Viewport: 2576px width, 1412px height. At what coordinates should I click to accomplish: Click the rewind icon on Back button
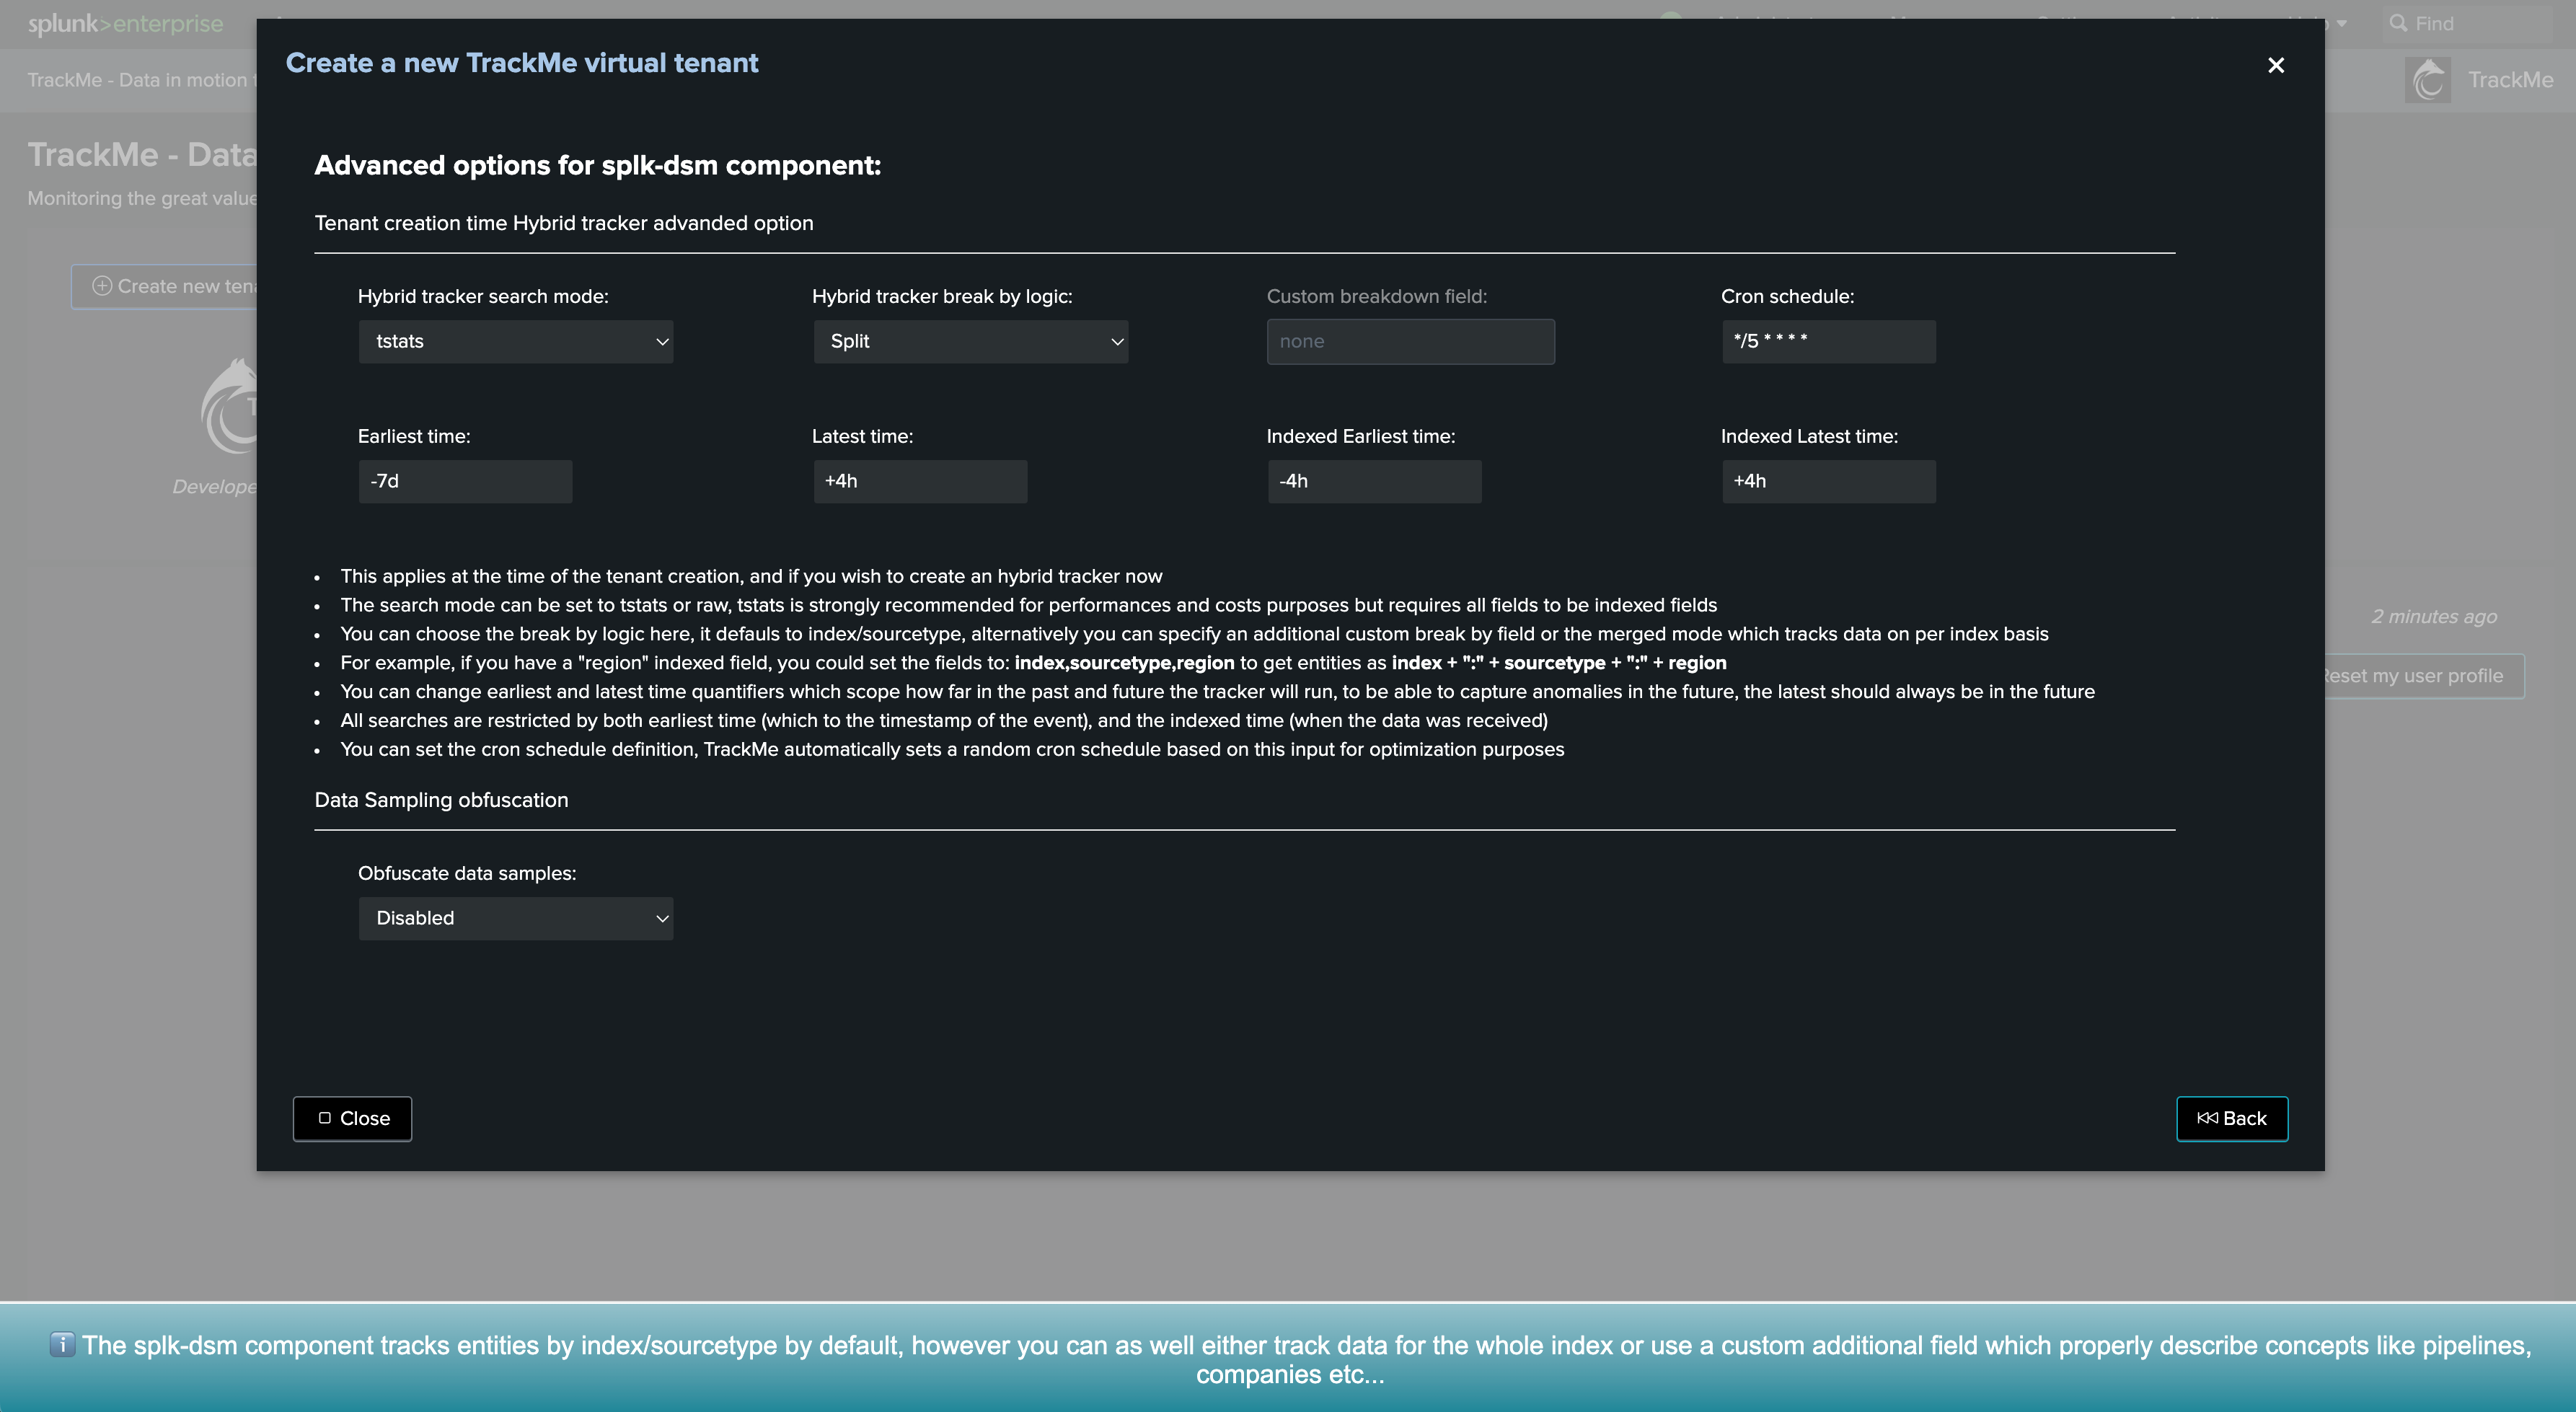pyautogui.click(x=2207, y=1119)
